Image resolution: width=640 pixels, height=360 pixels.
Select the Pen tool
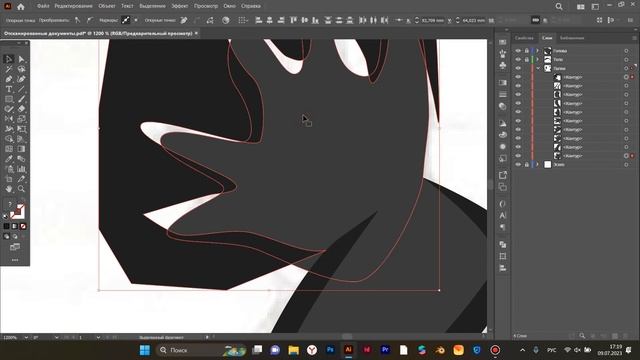[x=9, y=79]
